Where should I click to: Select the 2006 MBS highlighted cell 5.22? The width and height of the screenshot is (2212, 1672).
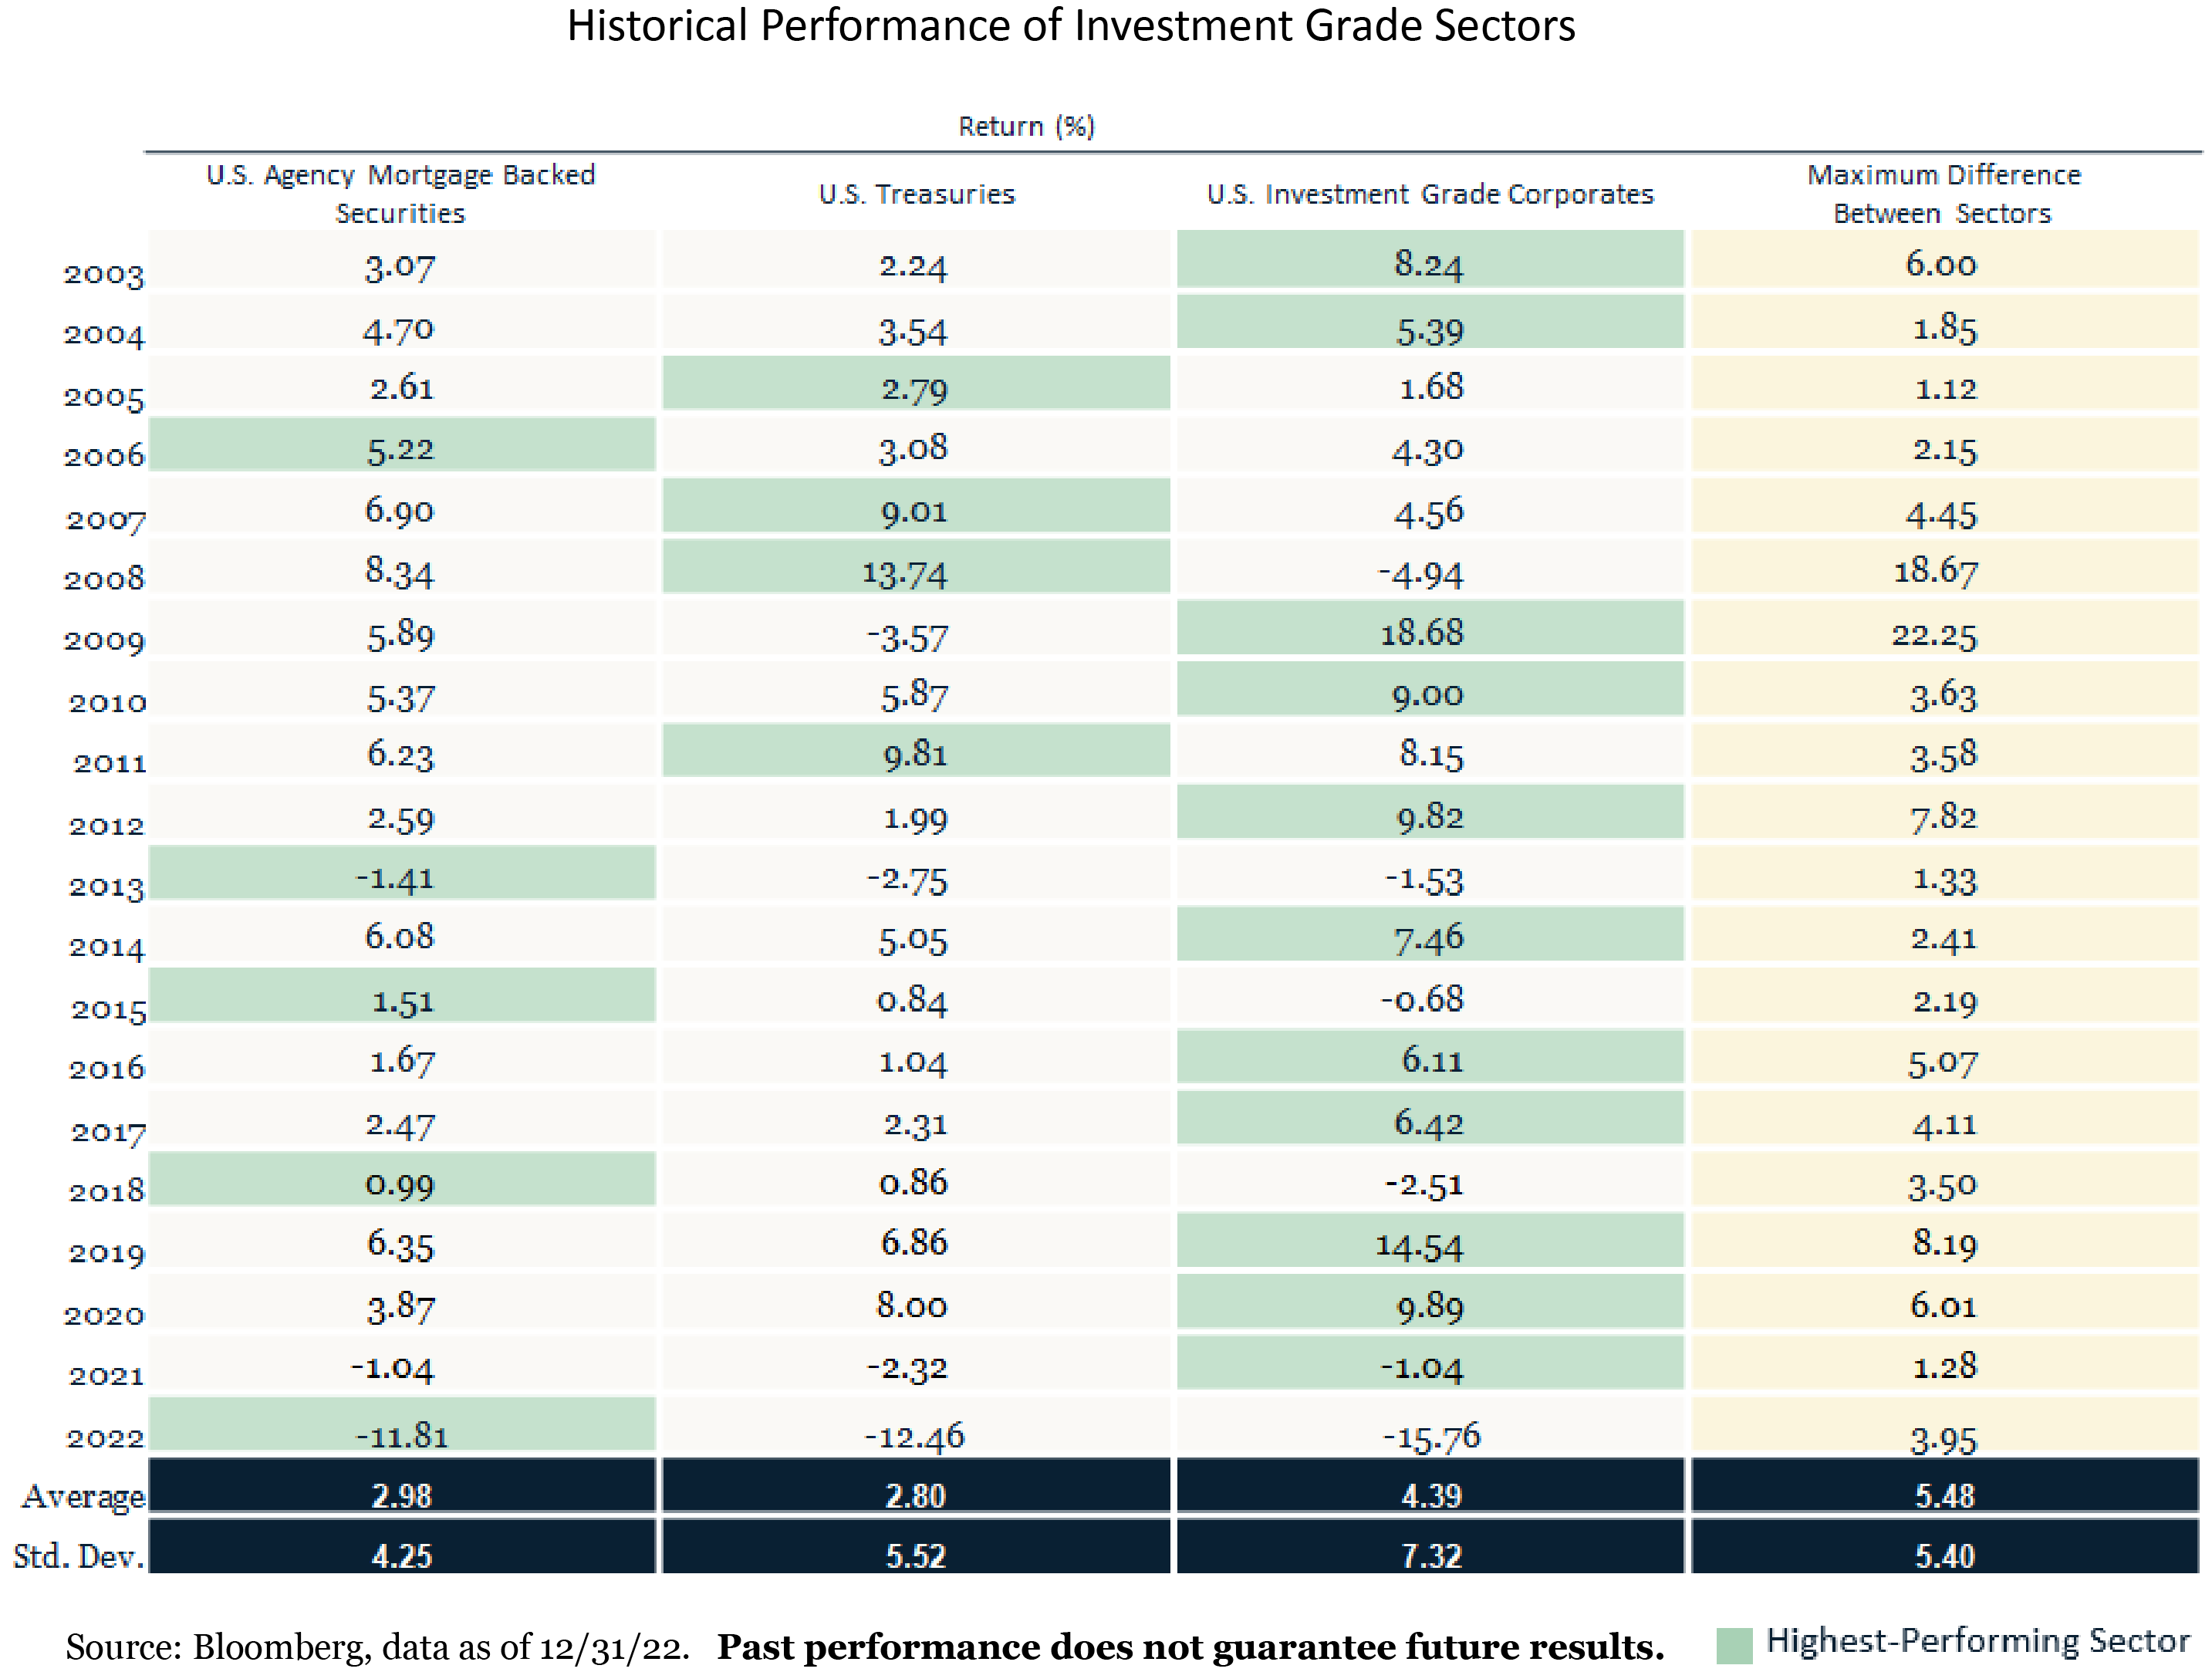click(401, 449)
